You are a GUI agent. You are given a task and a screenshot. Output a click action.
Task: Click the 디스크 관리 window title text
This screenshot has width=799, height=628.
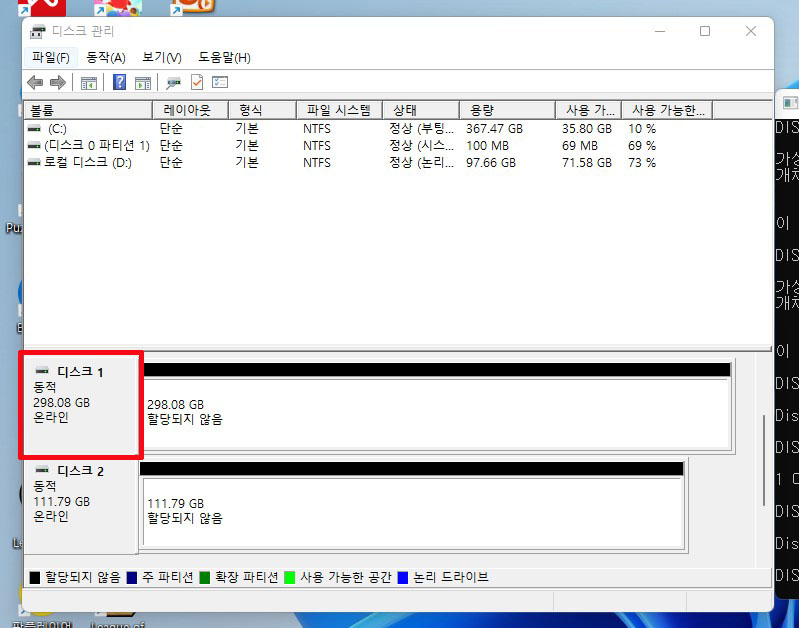[x=83, y=32]
